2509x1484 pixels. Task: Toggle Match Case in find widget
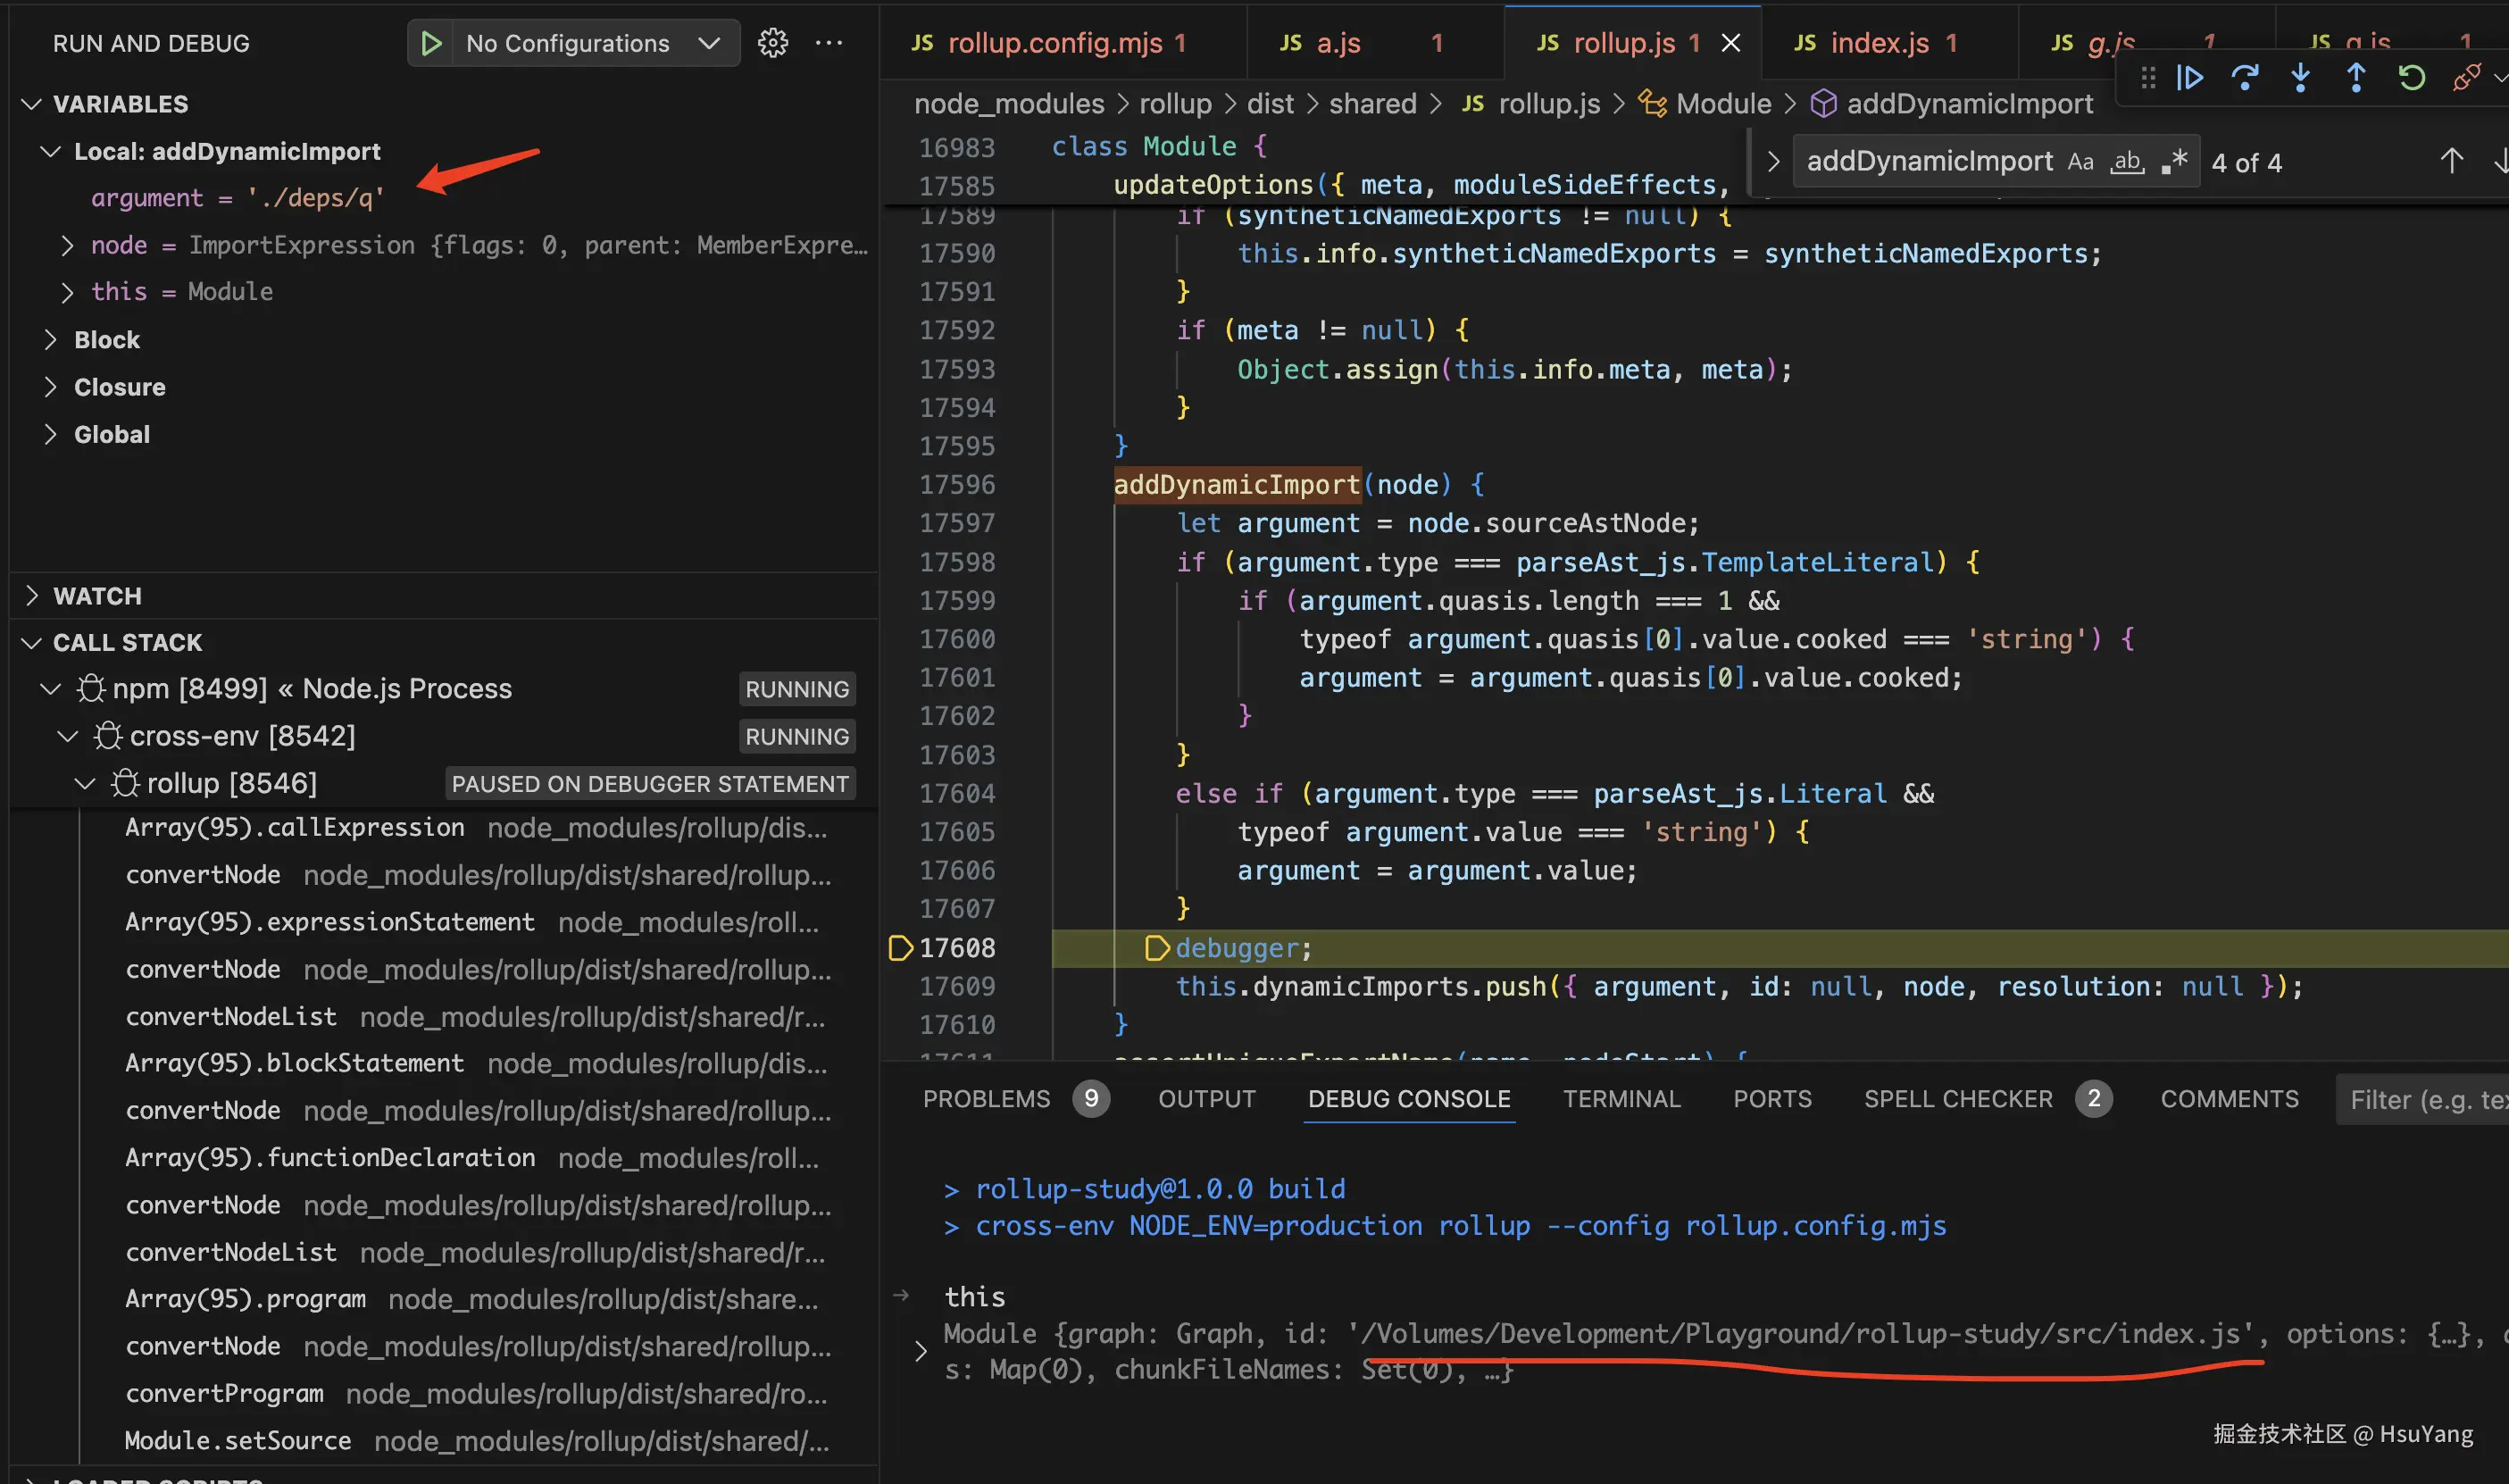[x=2080, y=162]
